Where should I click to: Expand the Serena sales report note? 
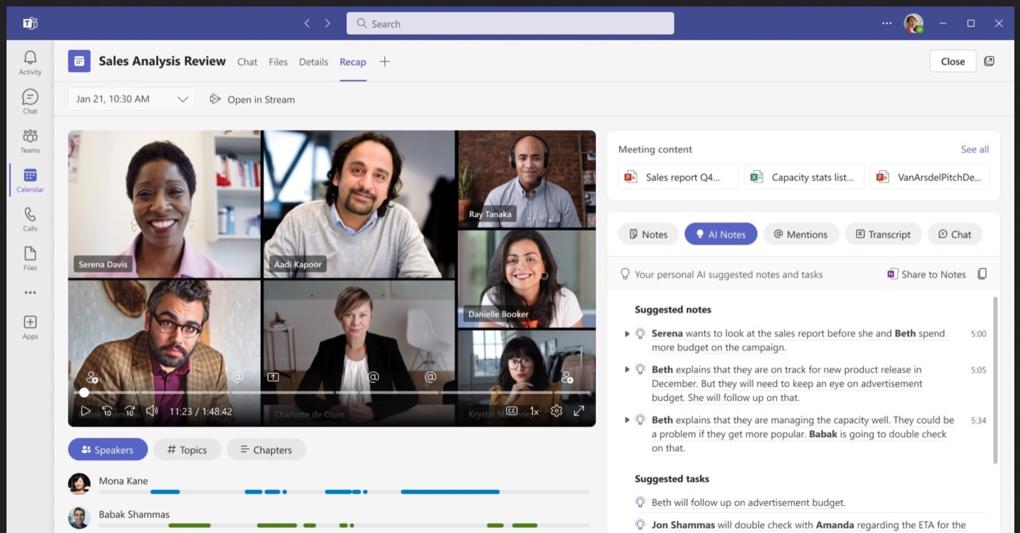coord(626,333)
